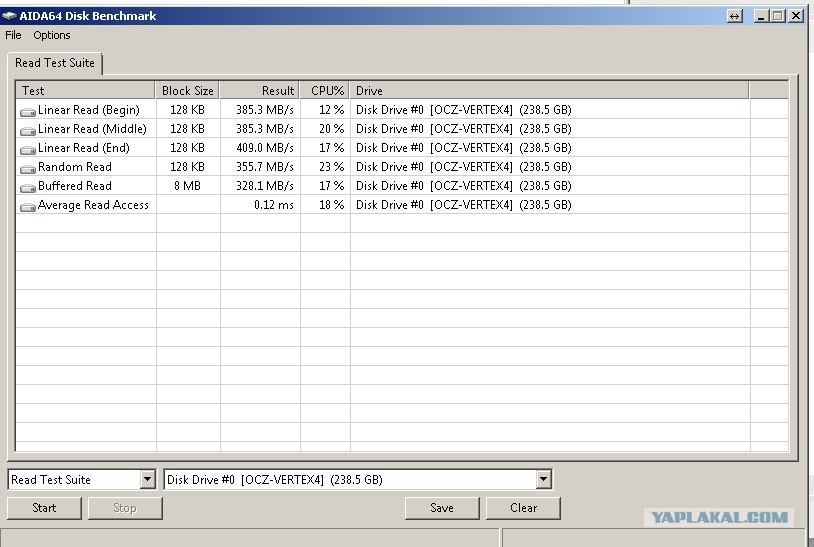Viewport: 814px width, 547px height.
Task: Click the AIDA64 title bar app icon
Action: (10, 16)
